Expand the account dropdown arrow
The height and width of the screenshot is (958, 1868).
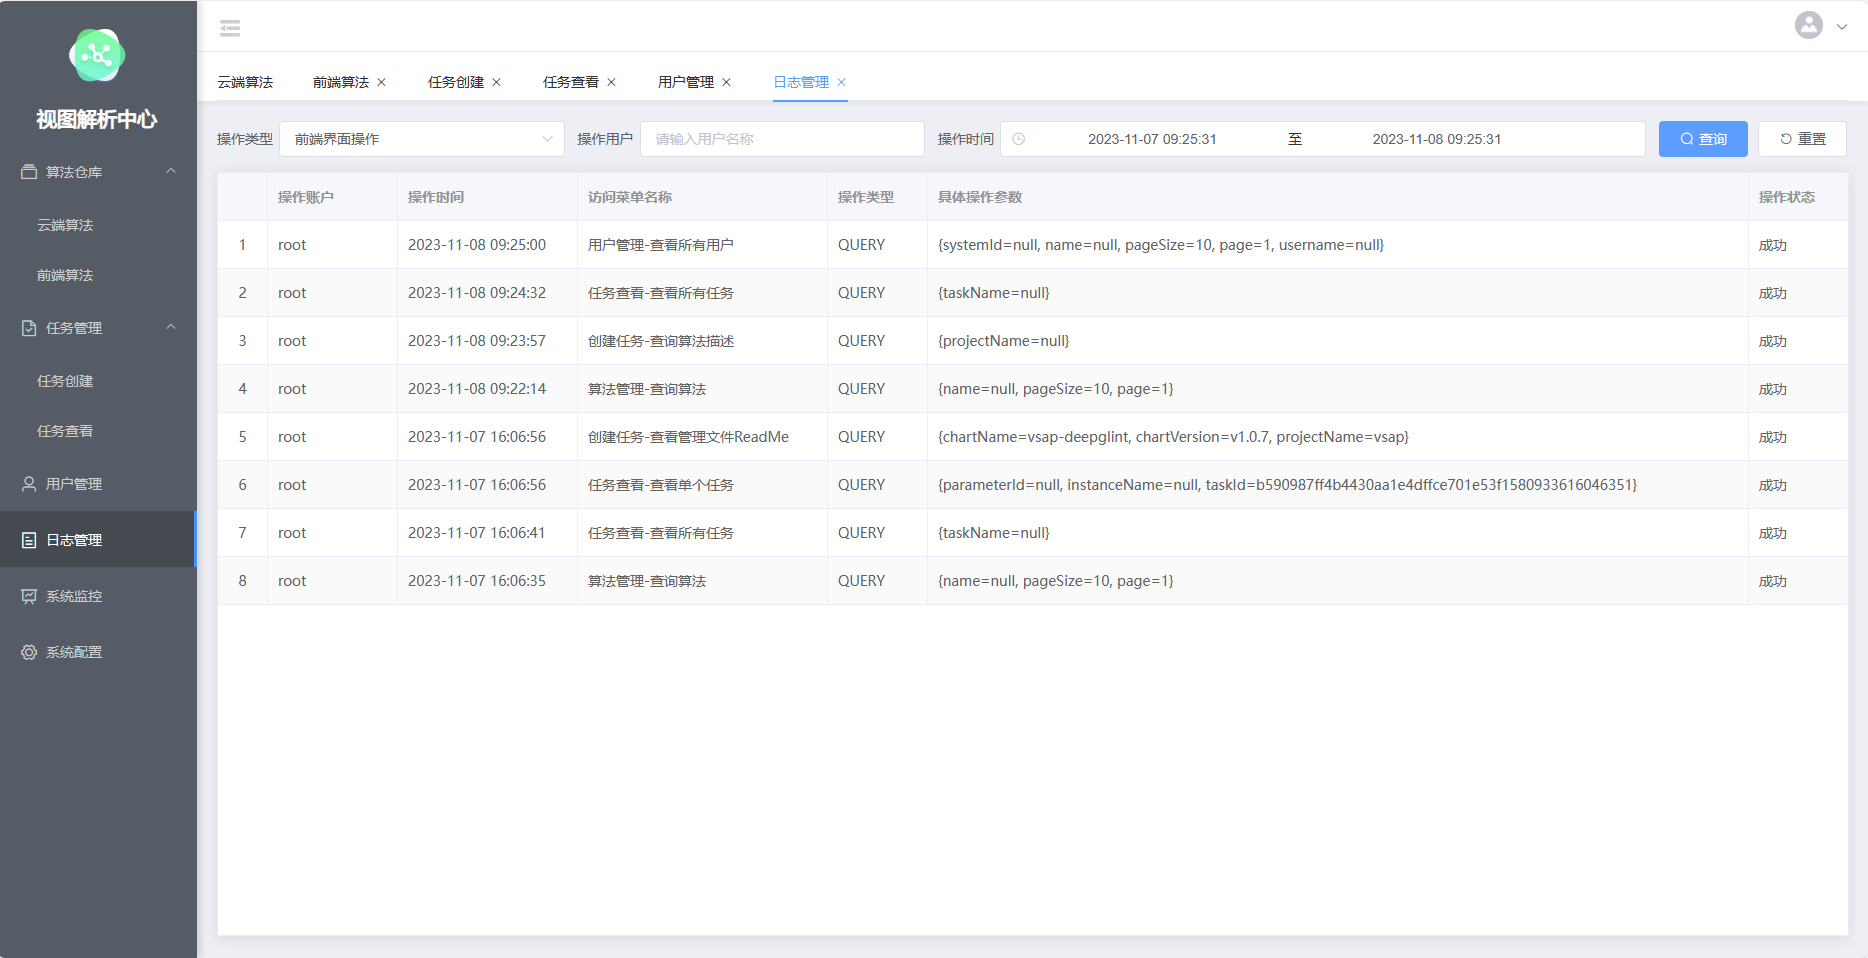click(1841, 27)
